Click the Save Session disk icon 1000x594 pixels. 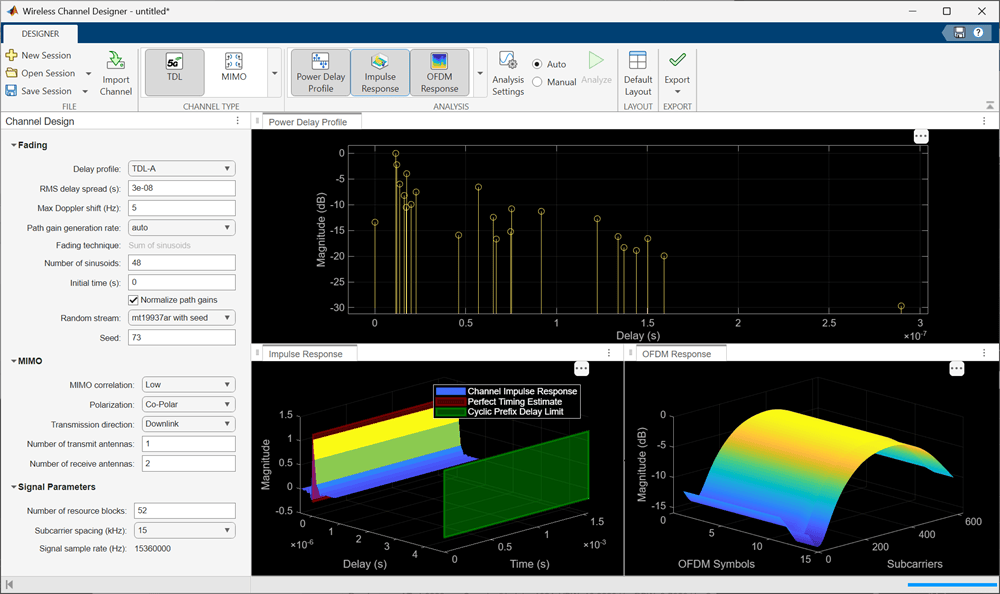[x=11, y=91]
